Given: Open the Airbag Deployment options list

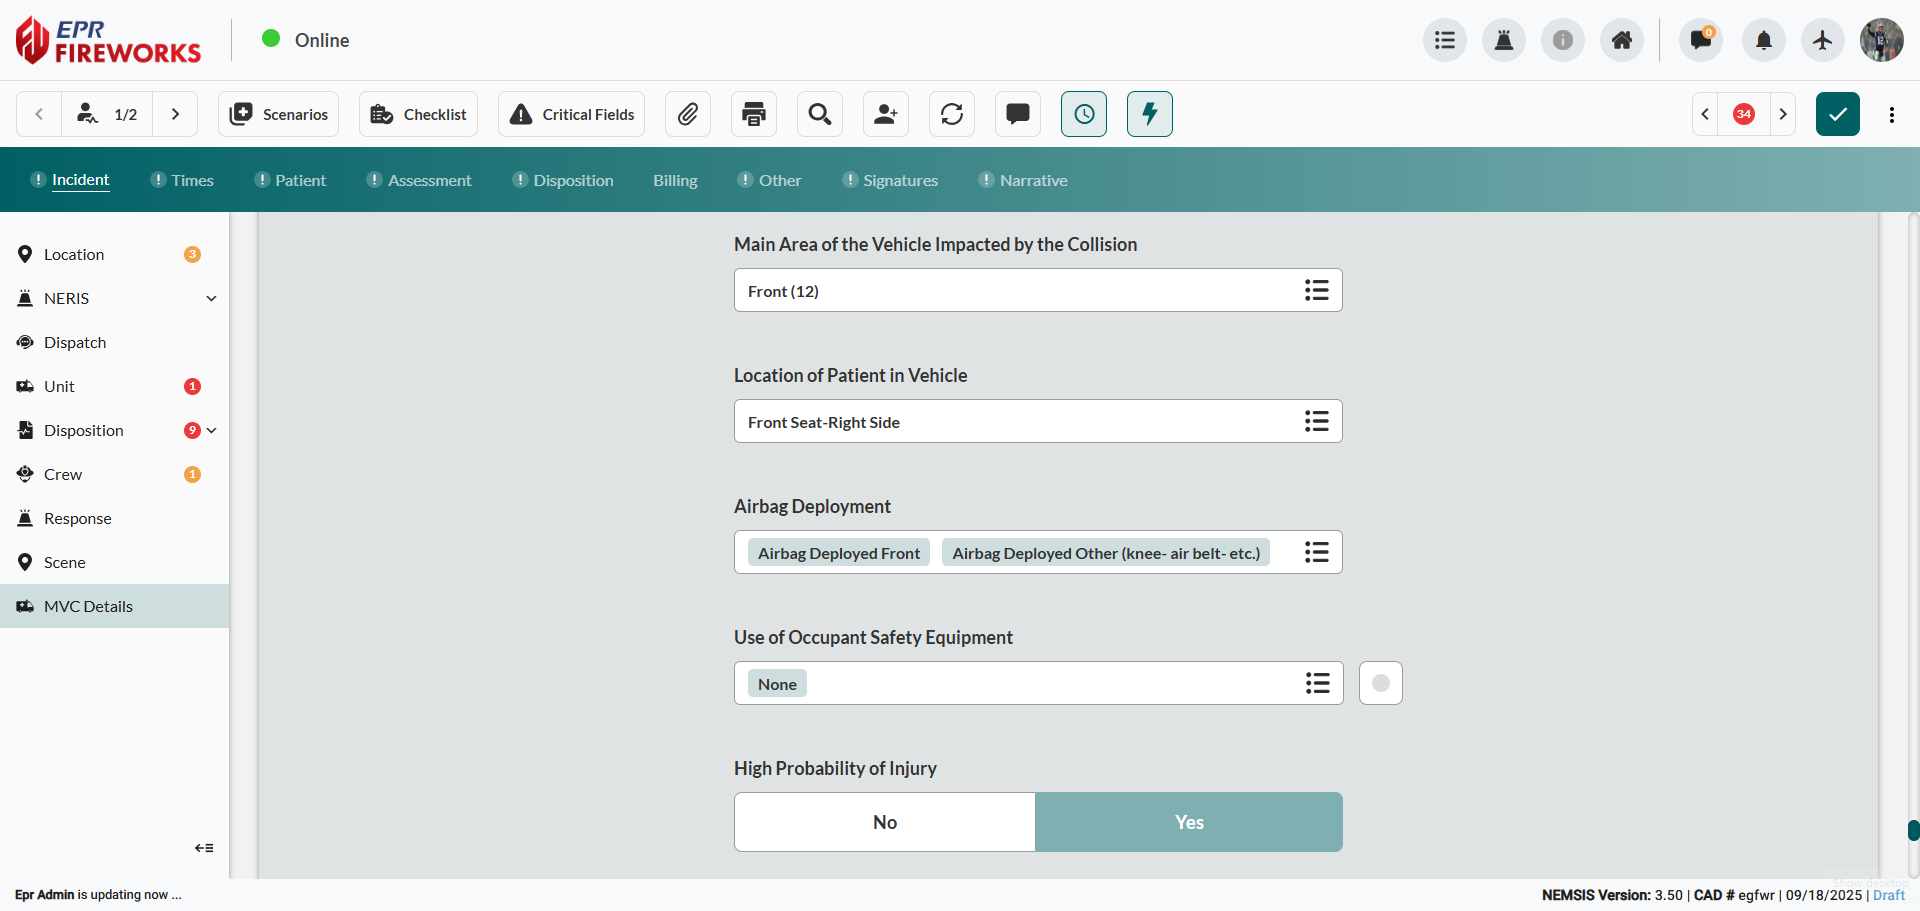Looking at the screenshot, I should (1316, 553).
